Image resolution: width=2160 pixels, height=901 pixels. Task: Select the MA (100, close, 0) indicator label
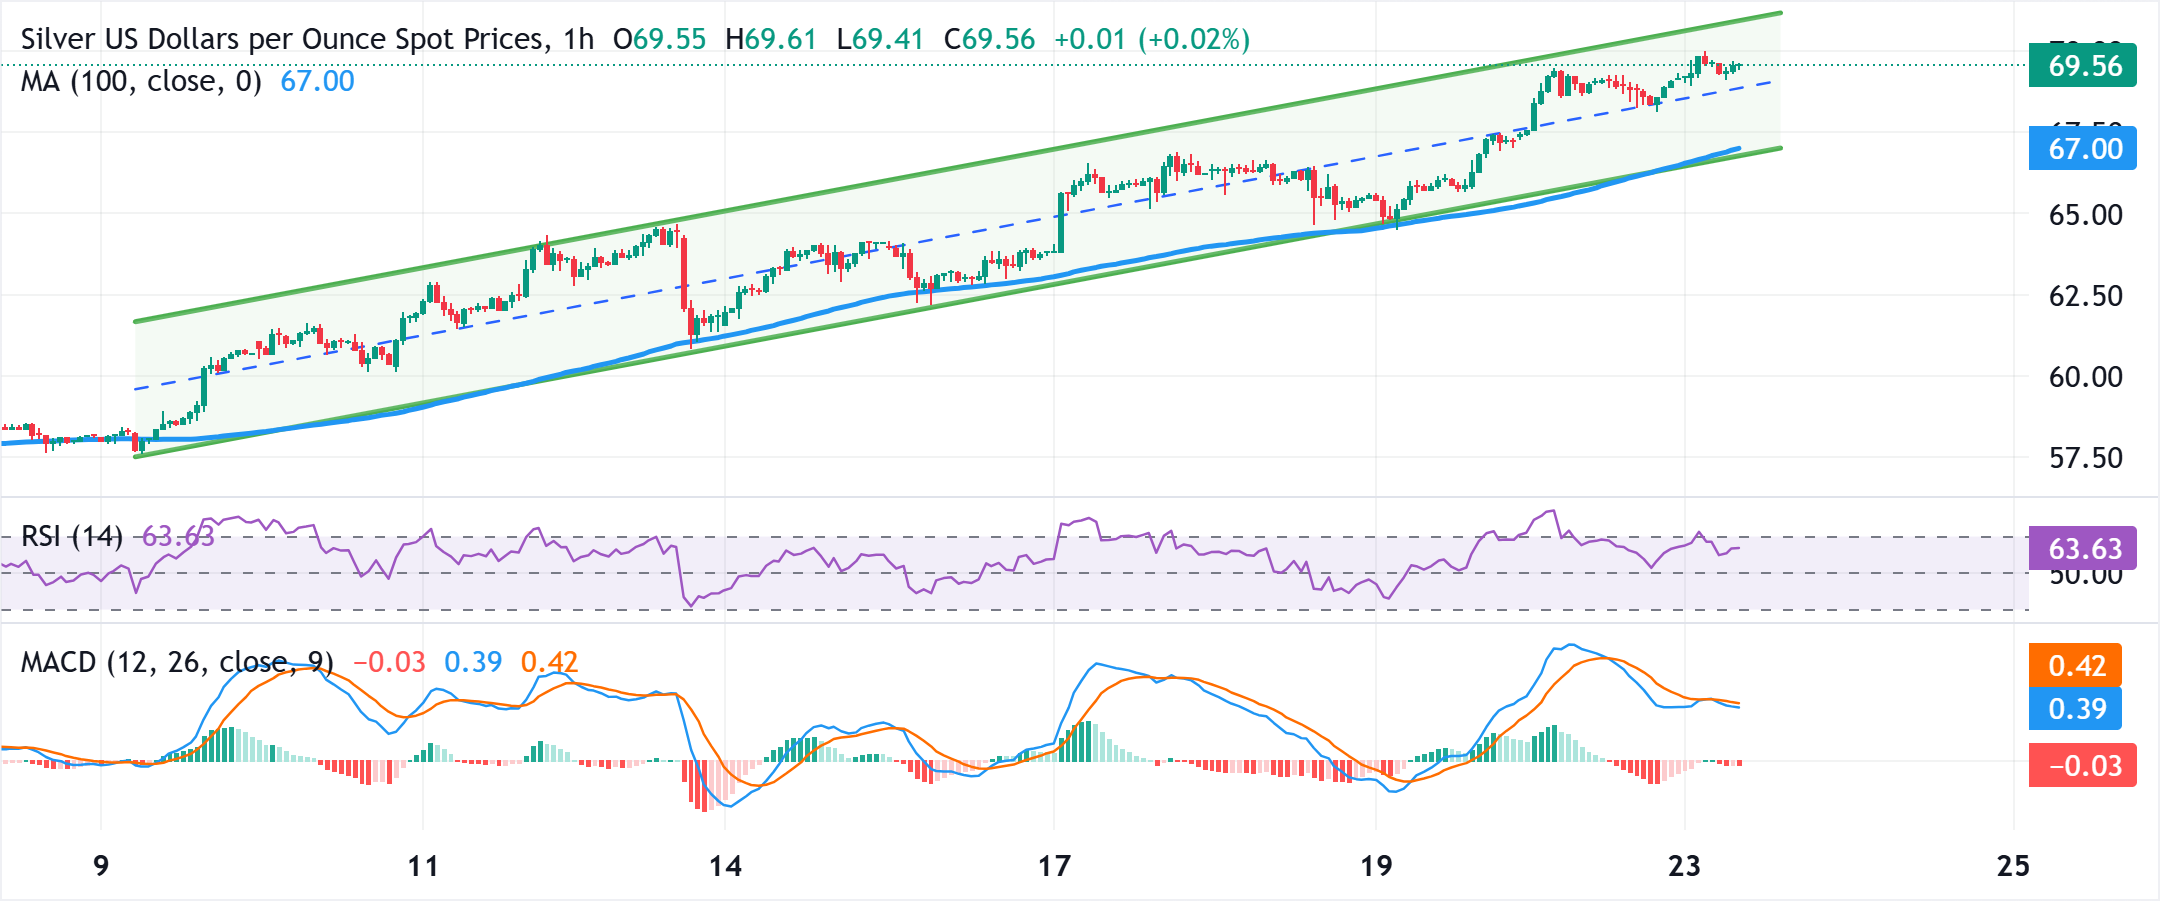[x=140, y=83]
